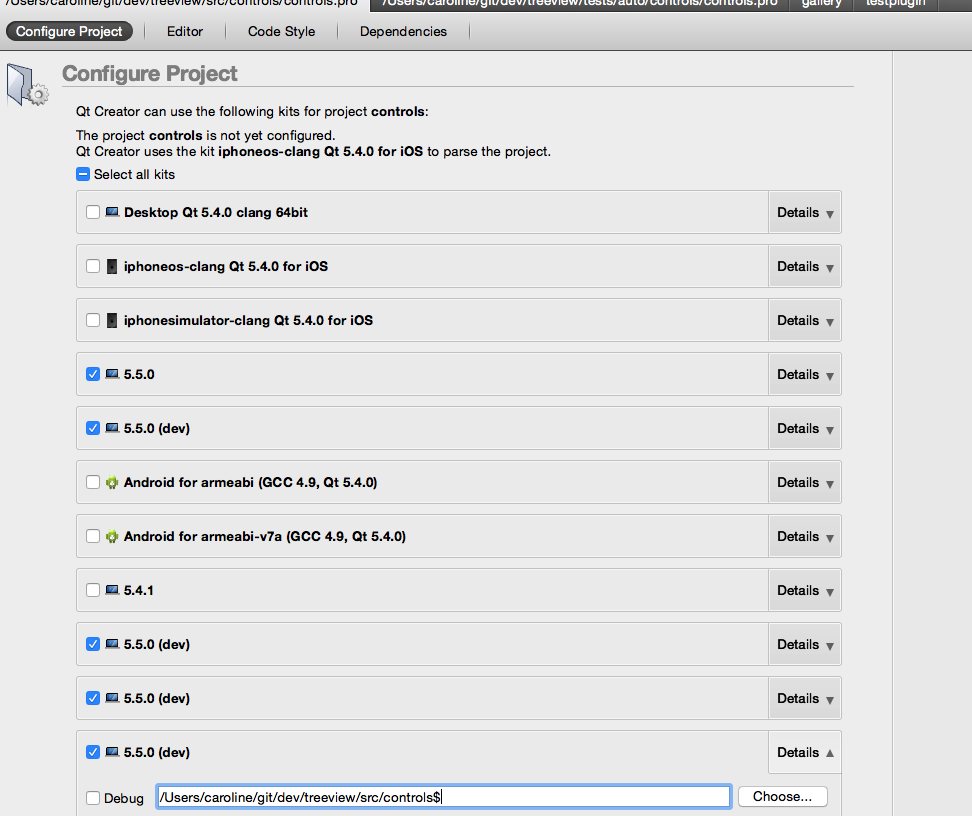Switch to the Editor tab

[x=185, y=32]
